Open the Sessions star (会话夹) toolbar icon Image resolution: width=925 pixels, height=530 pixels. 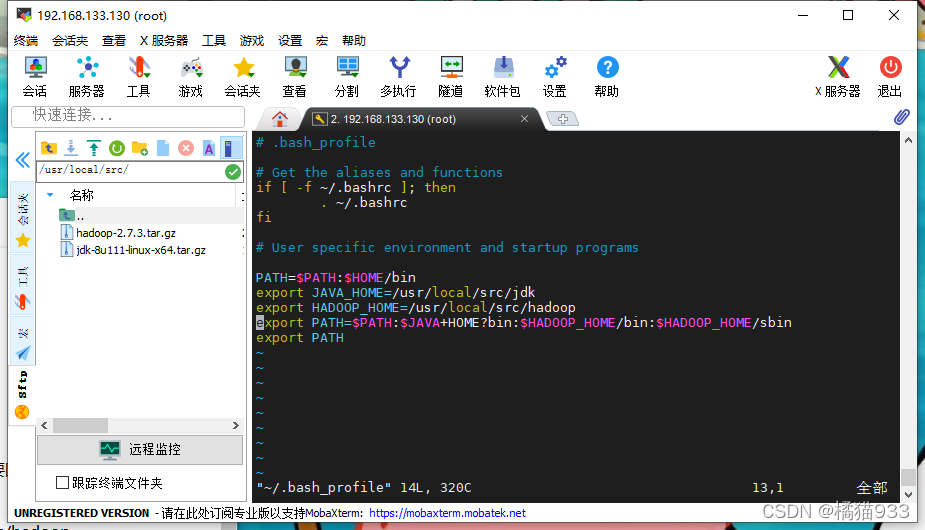242,77
